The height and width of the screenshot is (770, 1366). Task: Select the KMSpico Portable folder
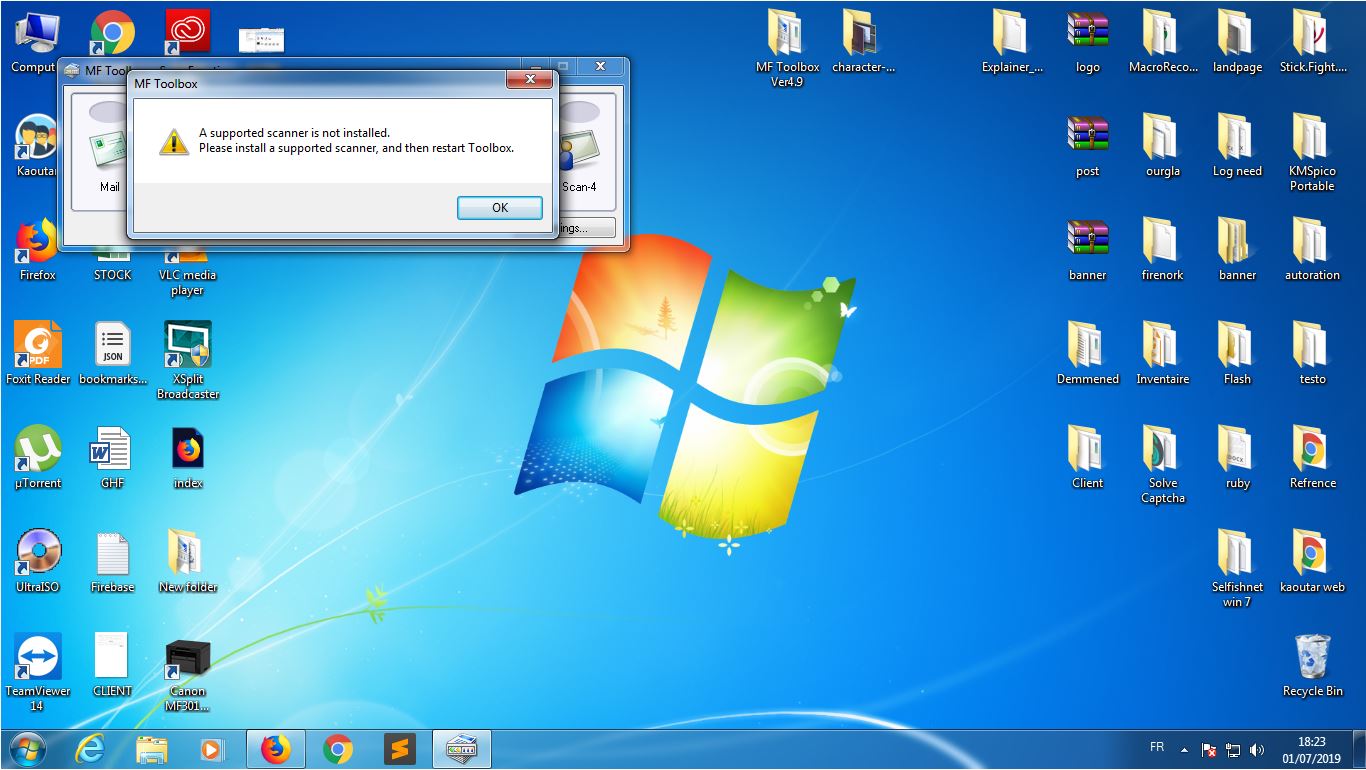1312,141
